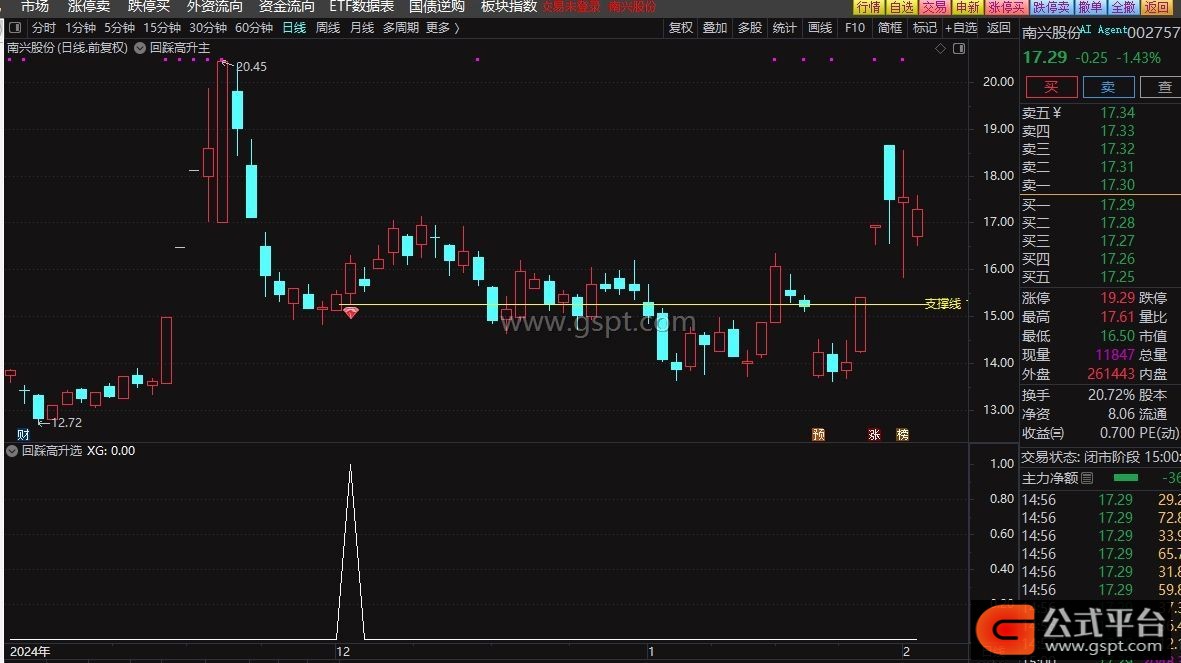Click the 简框 toolbar button

tap(890, 28)
